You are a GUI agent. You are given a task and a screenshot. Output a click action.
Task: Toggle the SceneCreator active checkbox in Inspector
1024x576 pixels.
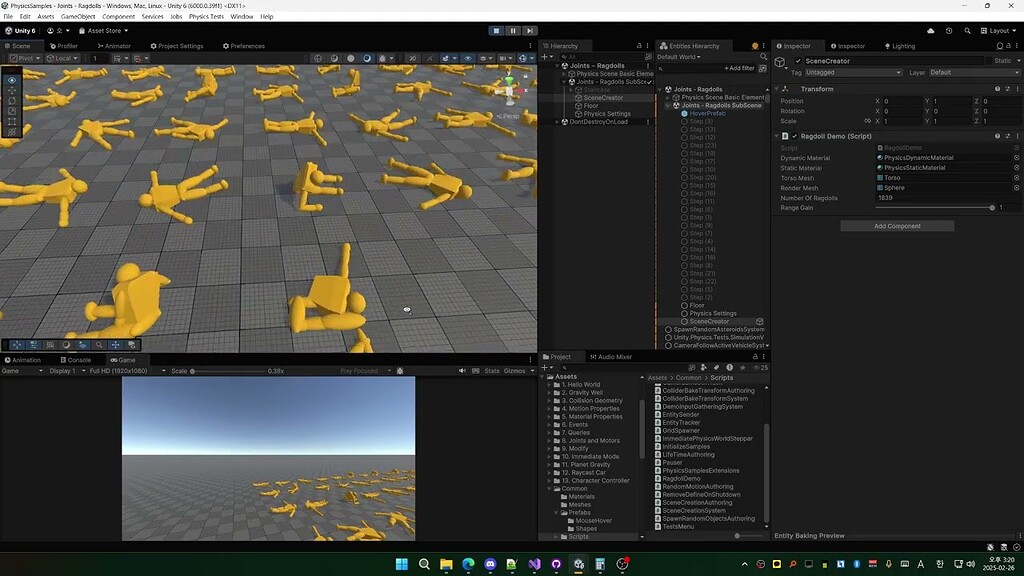tap(798, 61)
